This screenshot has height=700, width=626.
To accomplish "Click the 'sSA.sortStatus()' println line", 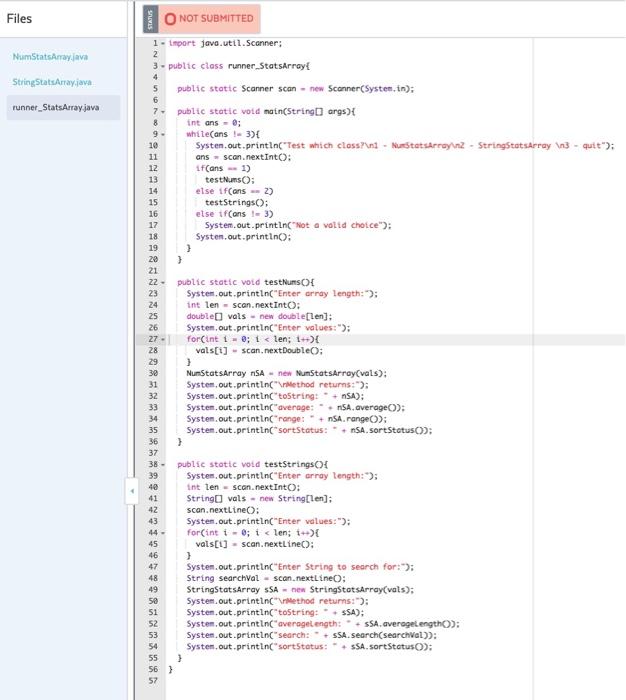I will pyautogui.click(x=309, y=646).
